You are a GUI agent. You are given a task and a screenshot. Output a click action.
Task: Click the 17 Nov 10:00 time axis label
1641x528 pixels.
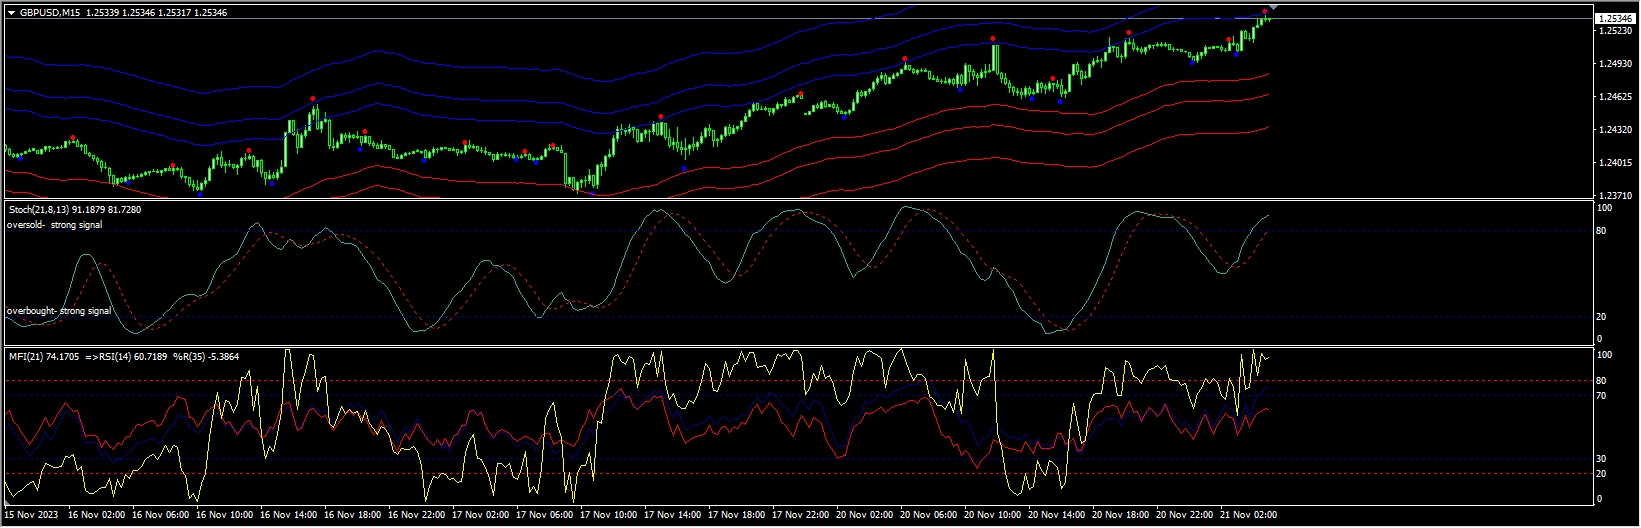pos(611,515)
